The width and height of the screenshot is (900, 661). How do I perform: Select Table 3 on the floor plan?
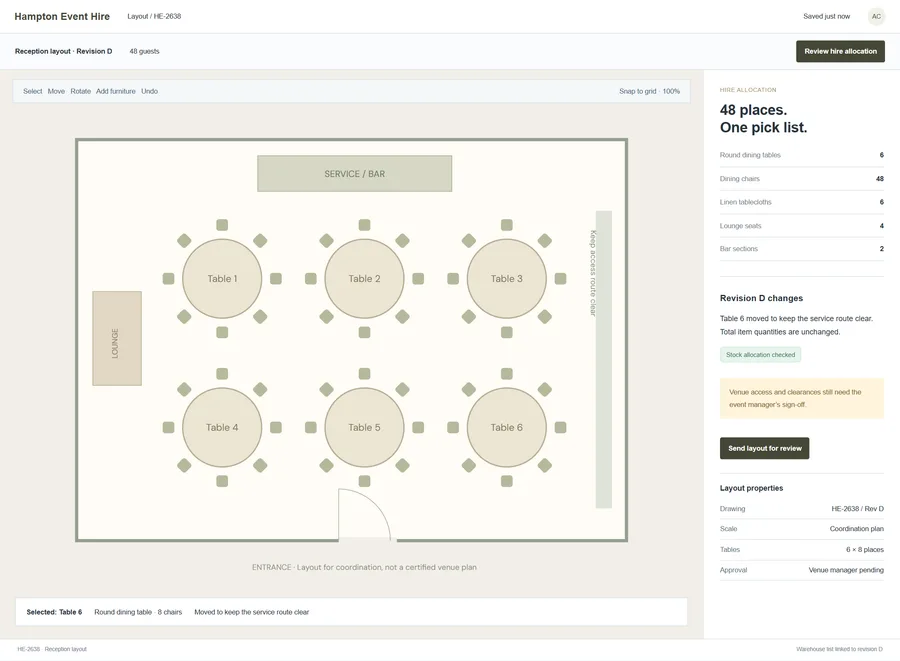[x=507, y=278]
